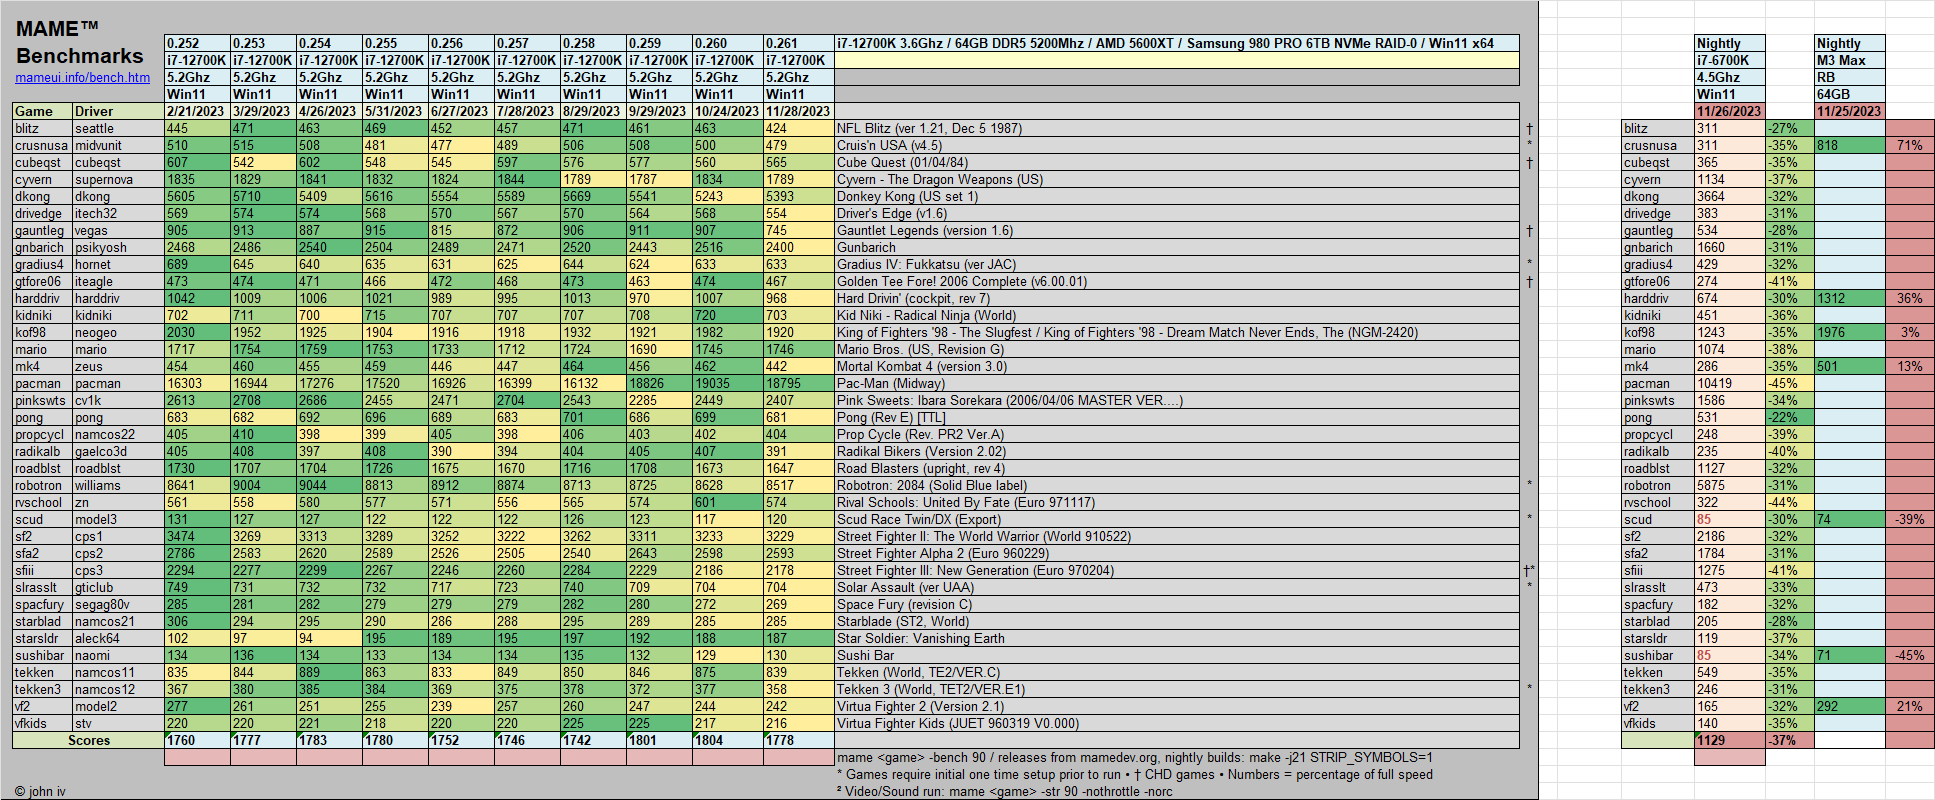Screen dimensions: 1935x800
Task: Click the -39% scud percentage cell
Action: point(1909,519)
